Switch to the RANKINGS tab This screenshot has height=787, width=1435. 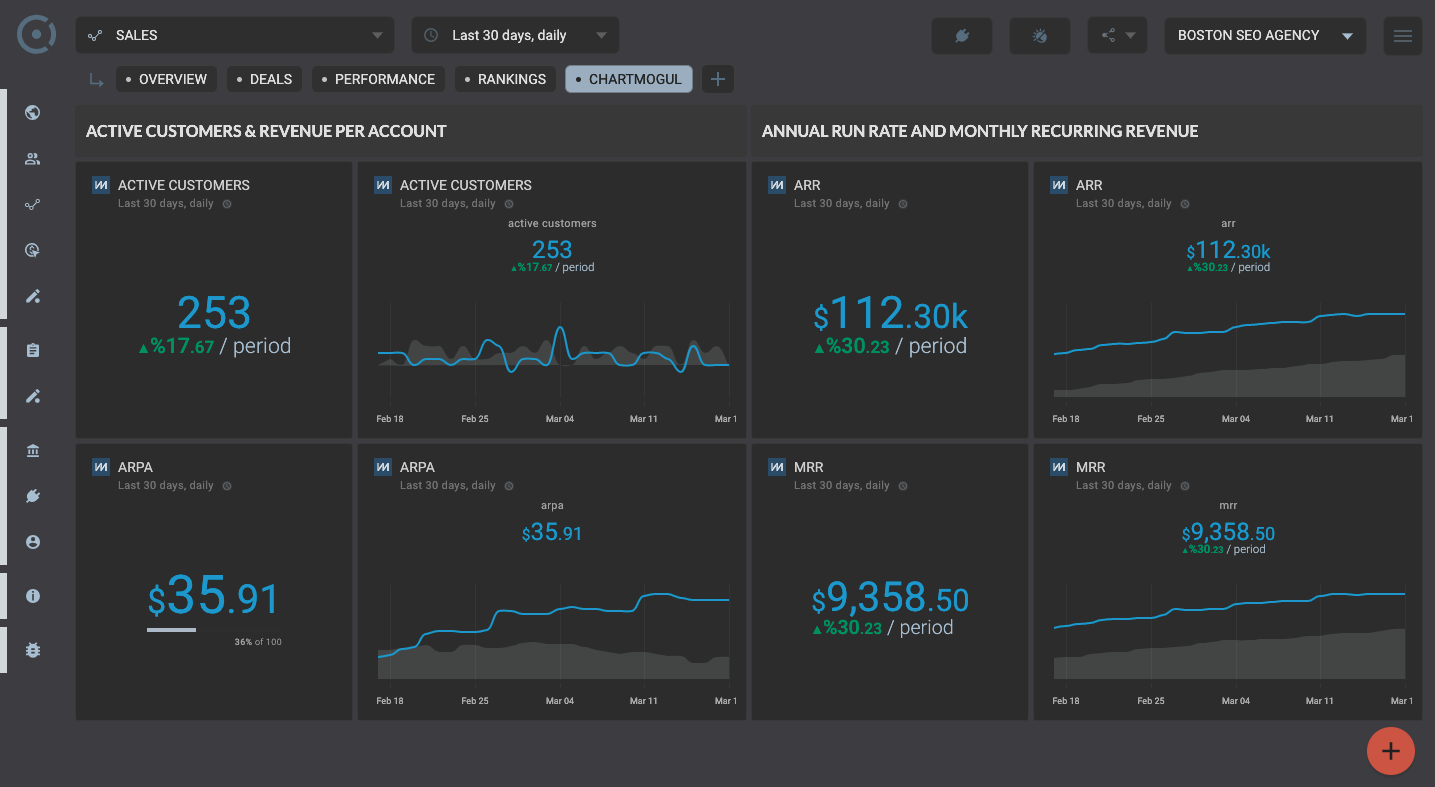tap(506, 79)
